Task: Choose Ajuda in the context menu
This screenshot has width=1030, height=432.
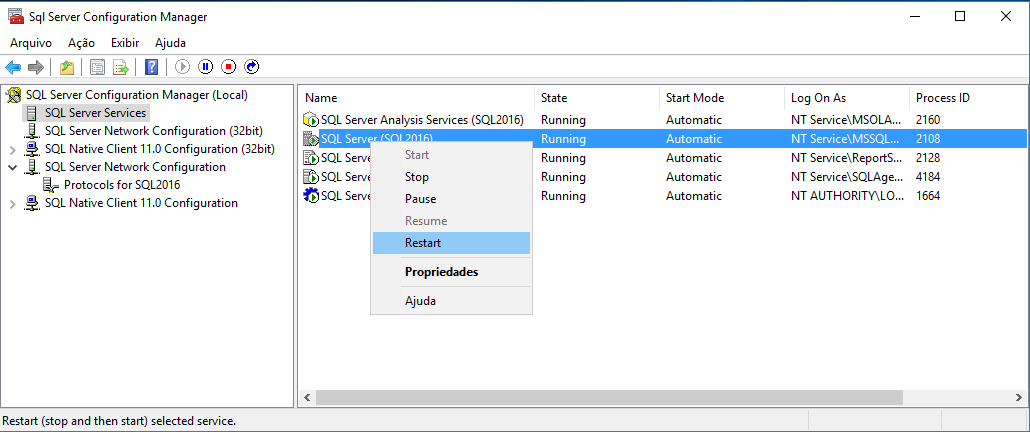Action: coord(451,301)
